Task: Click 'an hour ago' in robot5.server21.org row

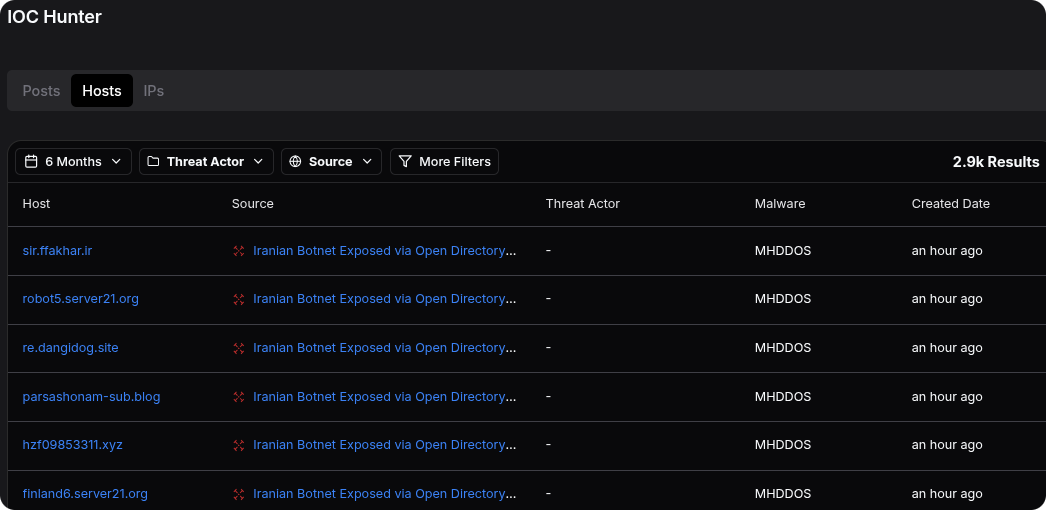Action: [947, 299]
